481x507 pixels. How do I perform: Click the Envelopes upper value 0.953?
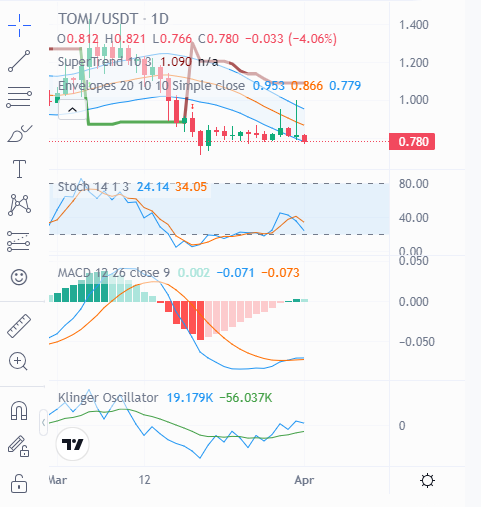[269, 86]
